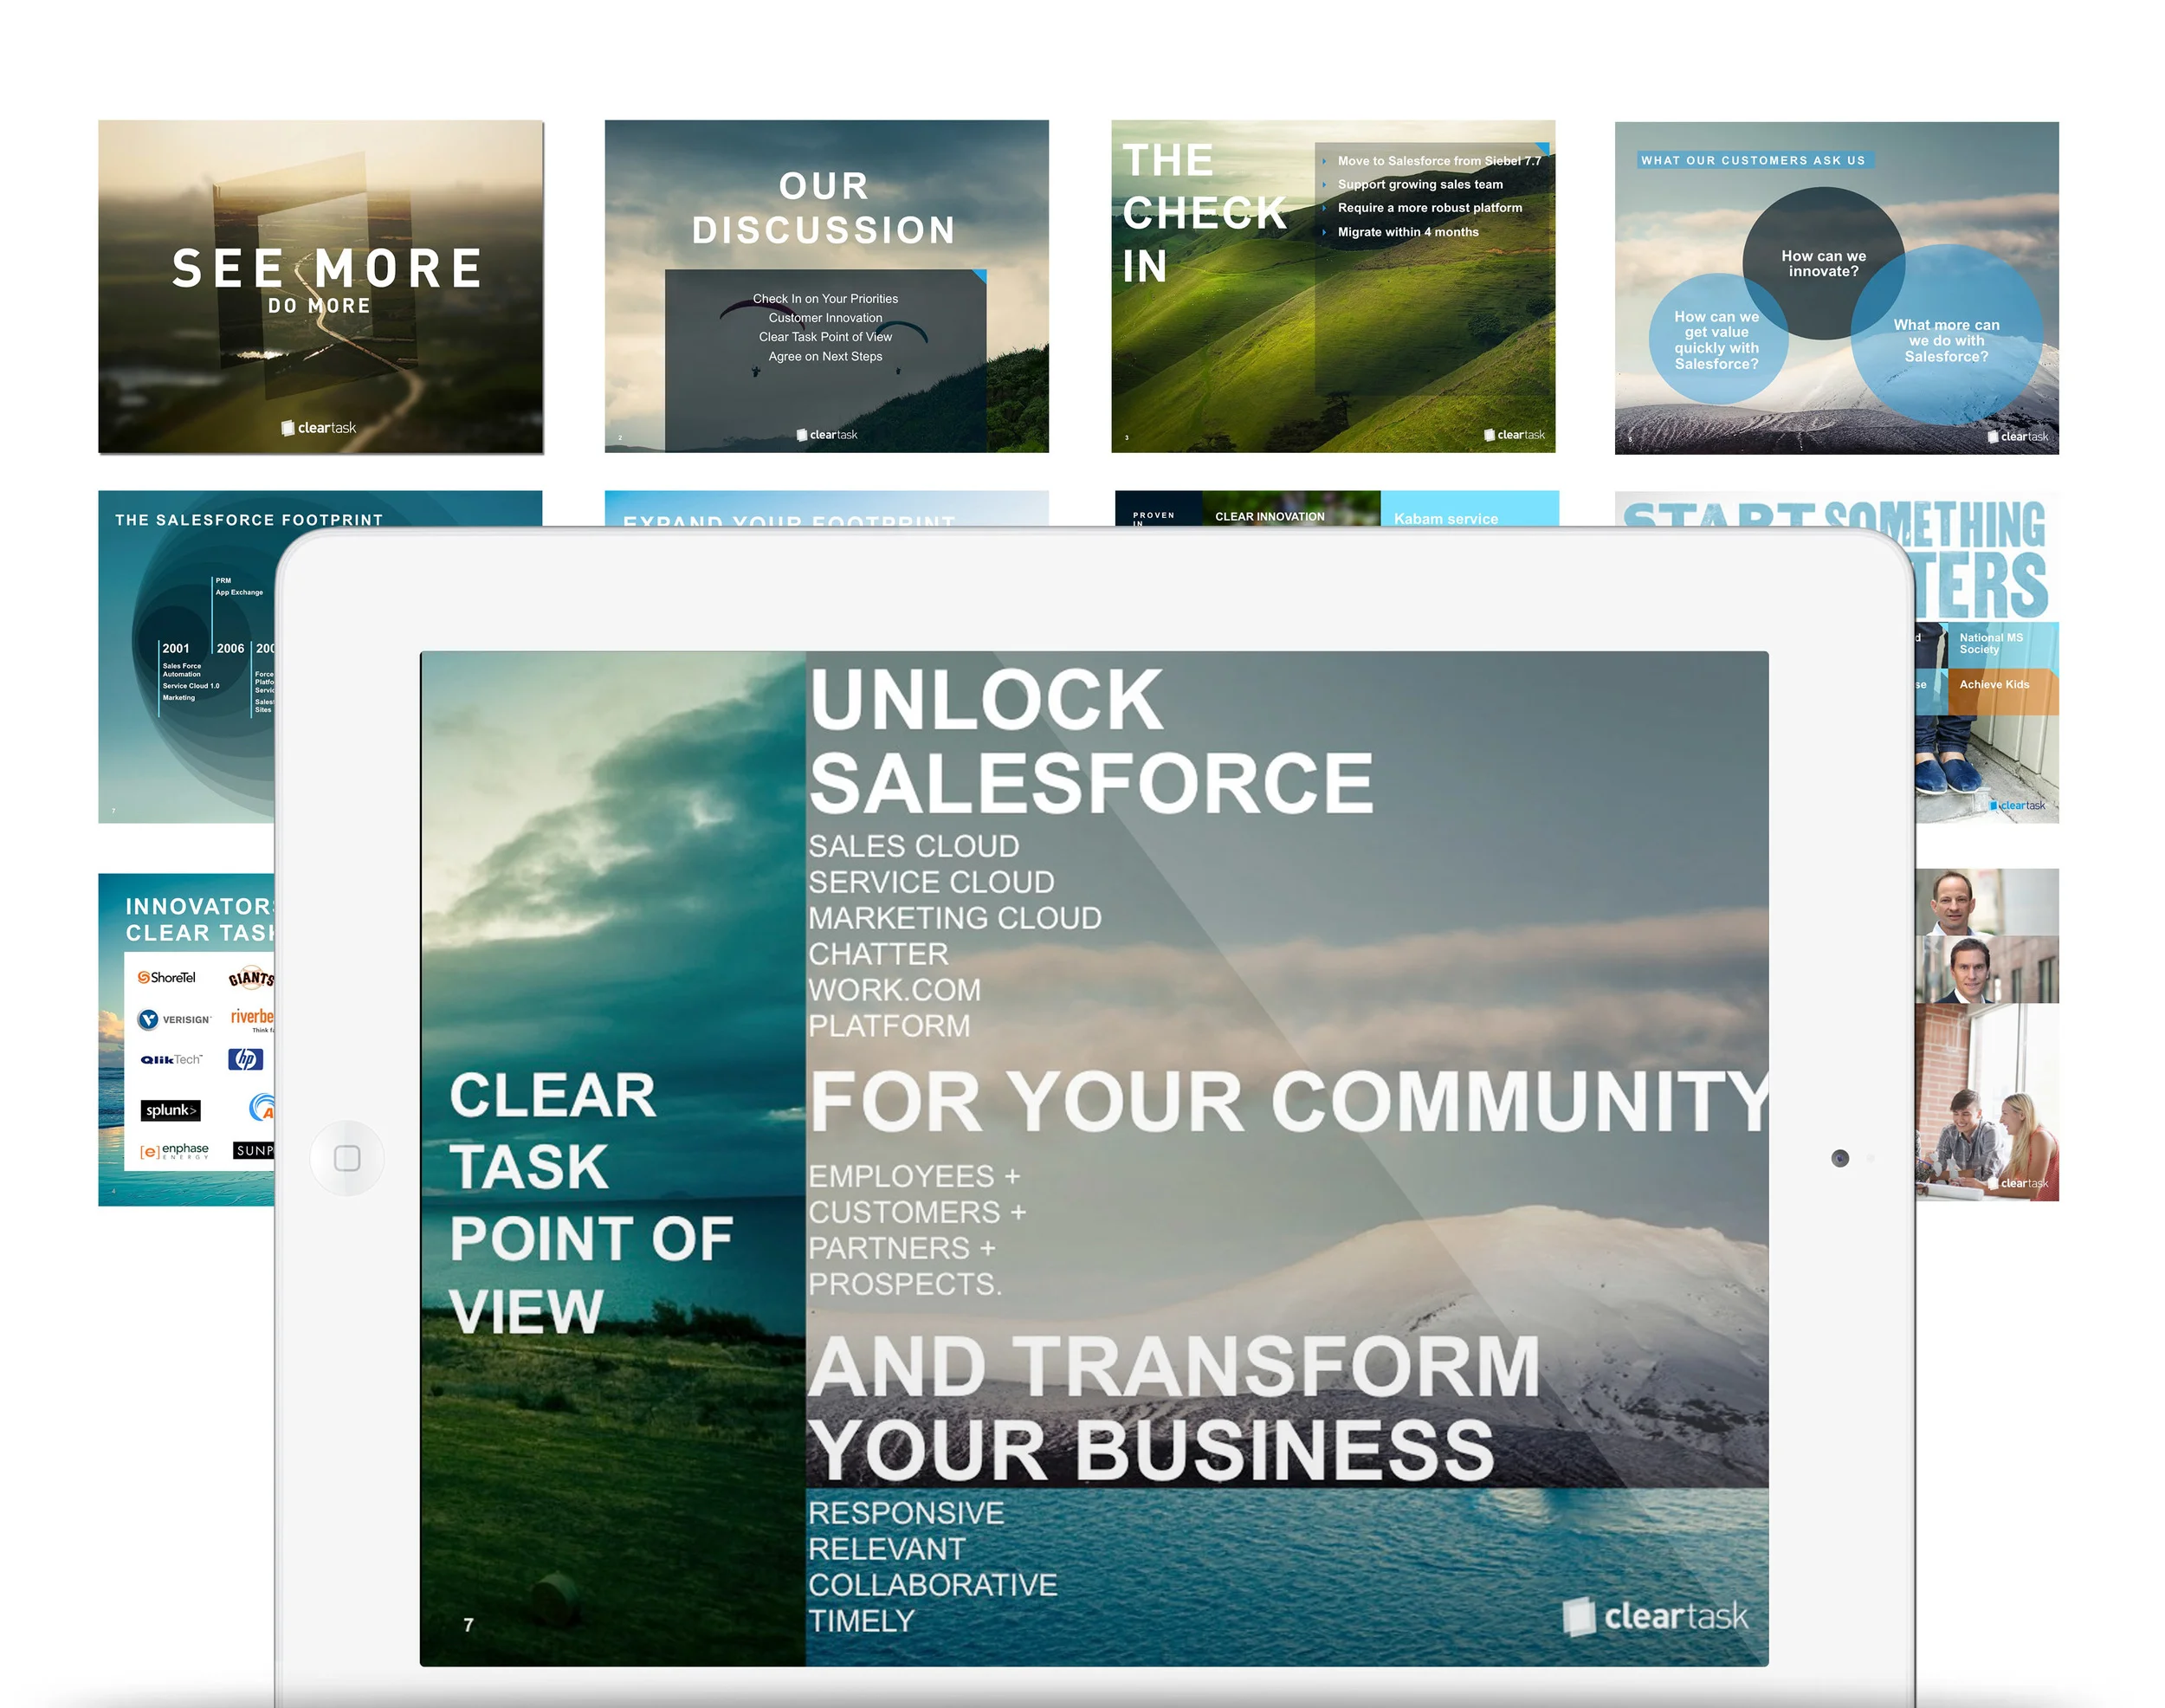This screenshot has height=1708, width=2165.
Task: Open the OUR DISCUSSION slide thumbnail
Action: 826,287
